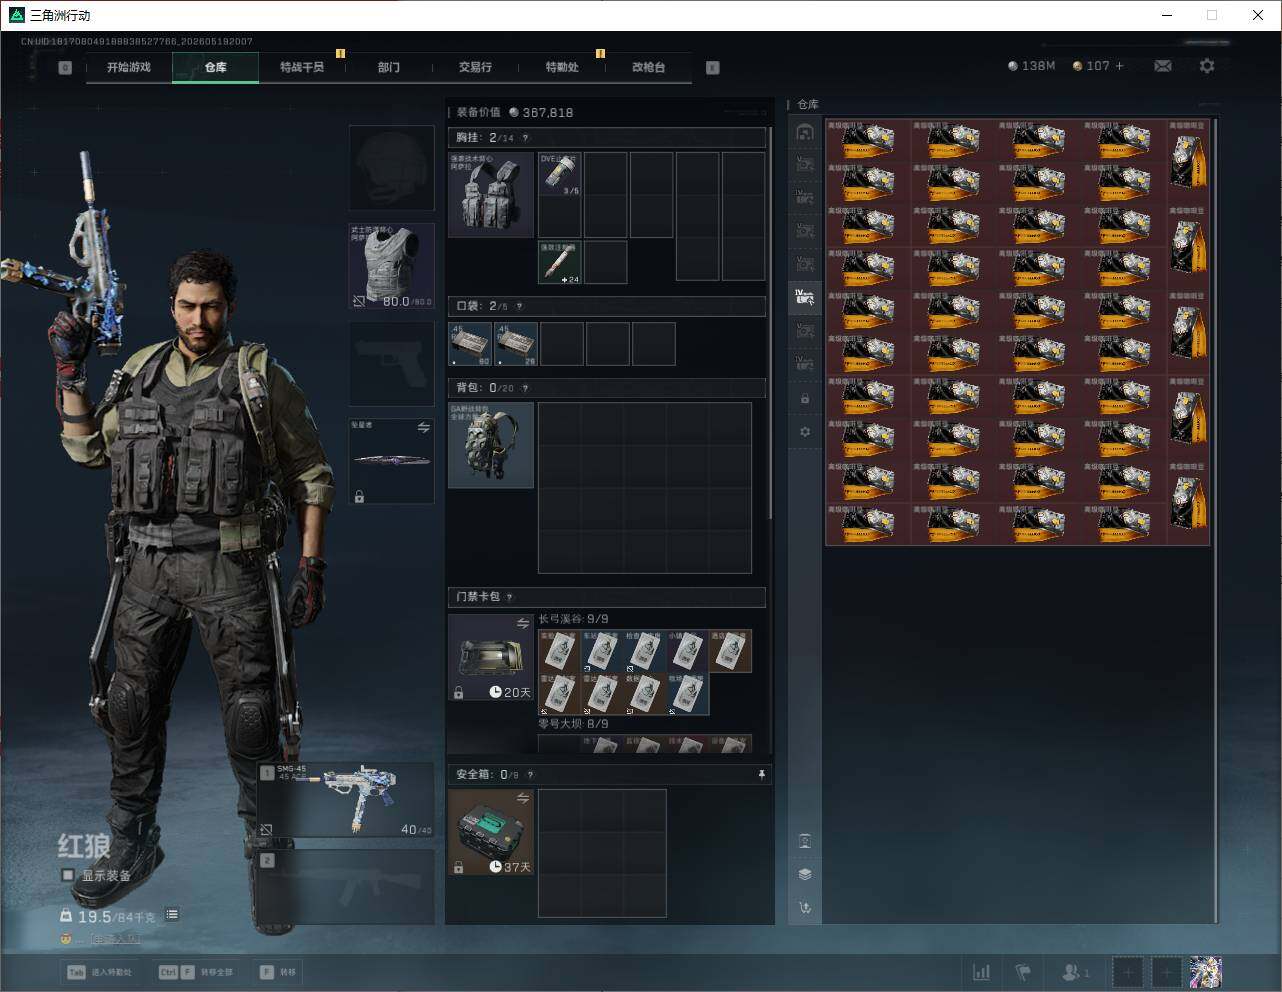Click the bottom-most icon in the warehouse sidebar
The height and width of the screenshot is (992, 1282).
coord(805,908)
